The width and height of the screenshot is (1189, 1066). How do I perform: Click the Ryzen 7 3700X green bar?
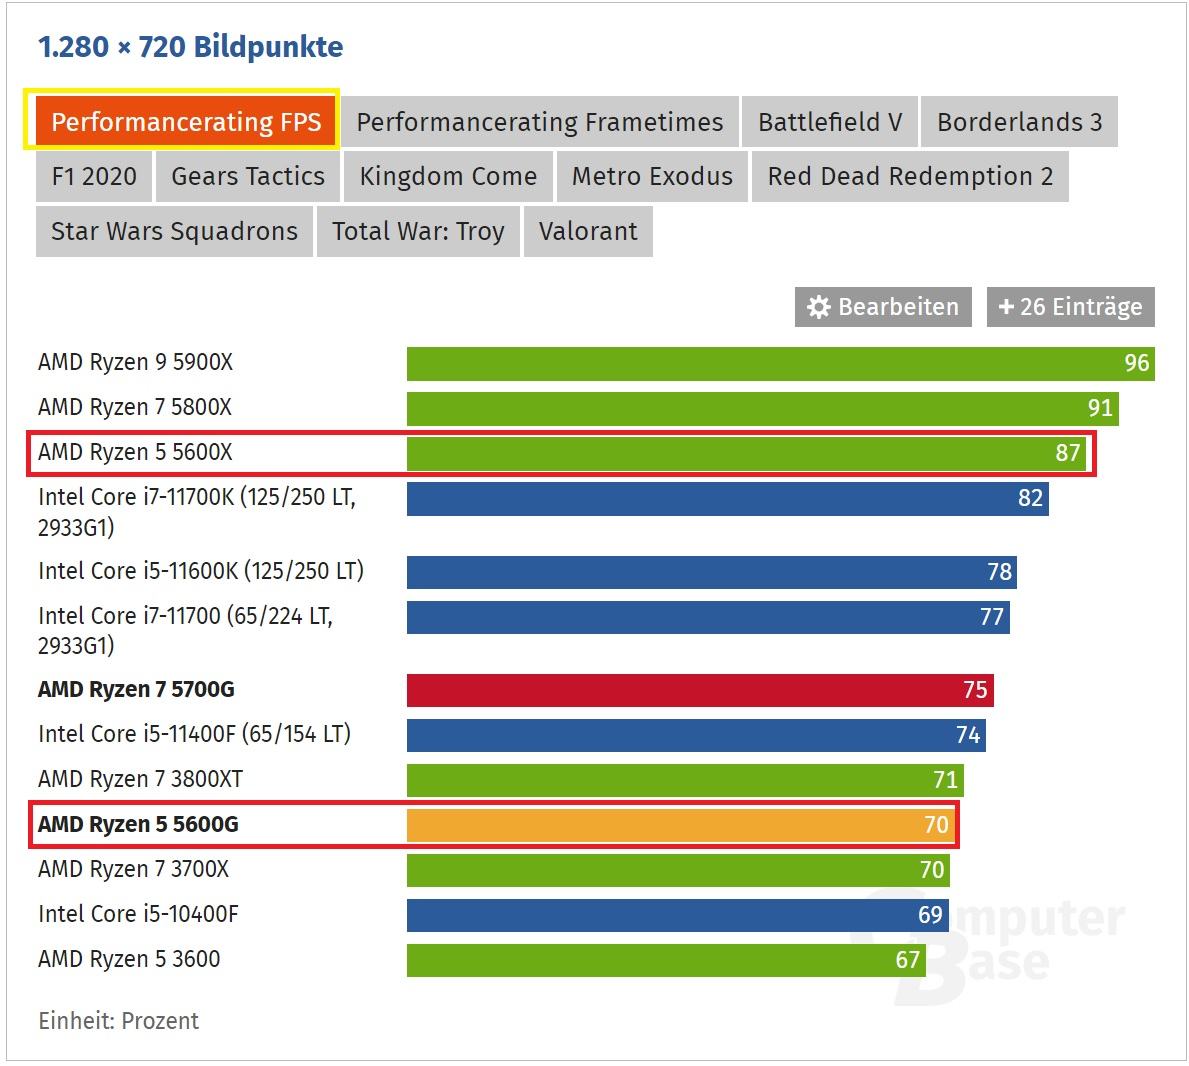(679, 870)
